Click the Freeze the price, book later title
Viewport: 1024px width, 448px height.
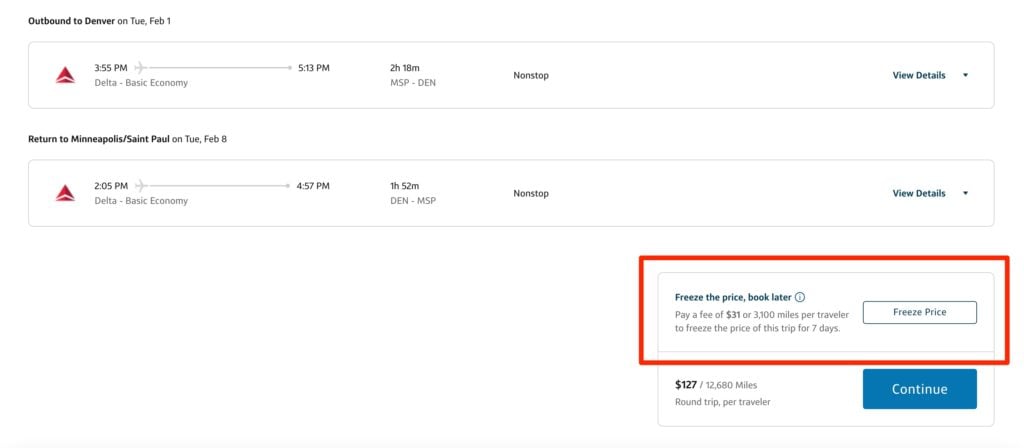click(x=733, y=297)
